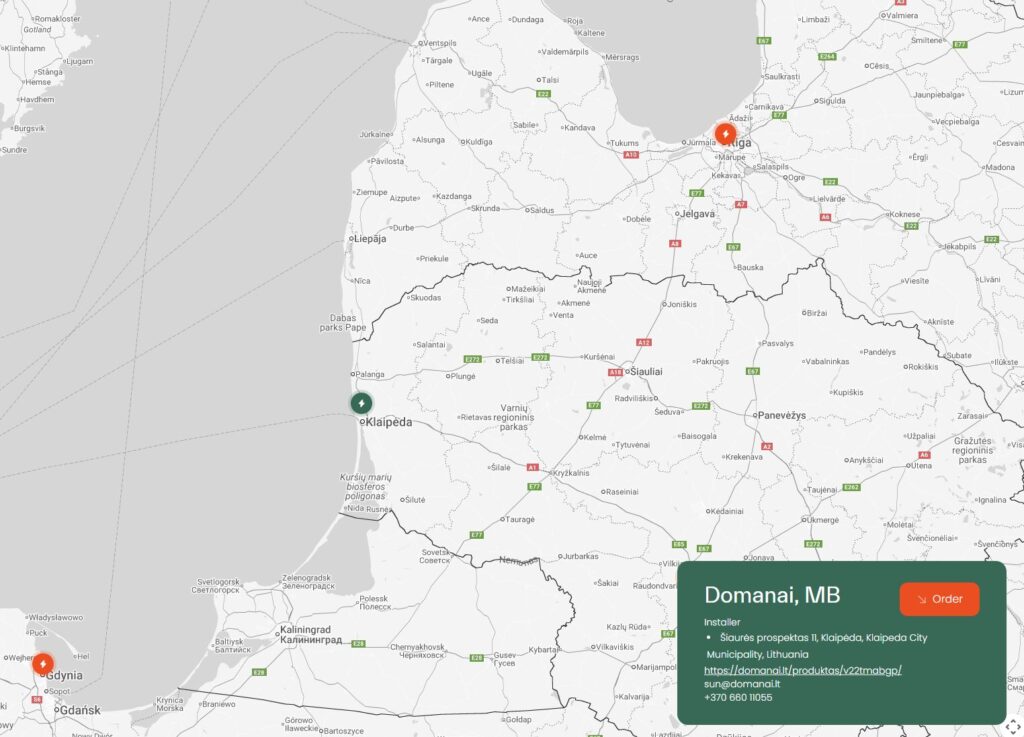Click the Palanga town label
Viewport: 1024px width, 737px height.
(370, 375)
